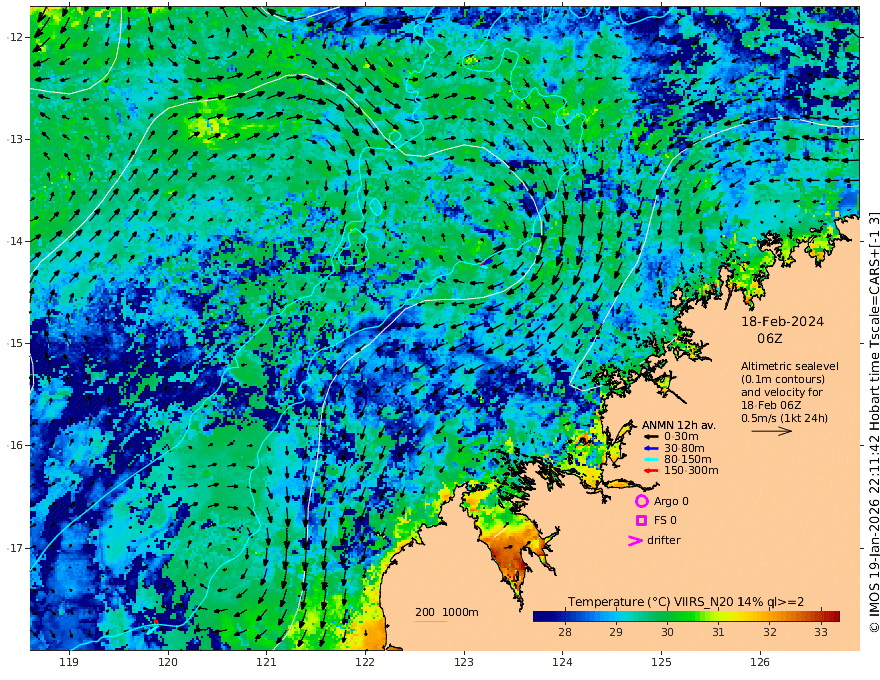Click the '30-80m' depth label

click(684, 448)
